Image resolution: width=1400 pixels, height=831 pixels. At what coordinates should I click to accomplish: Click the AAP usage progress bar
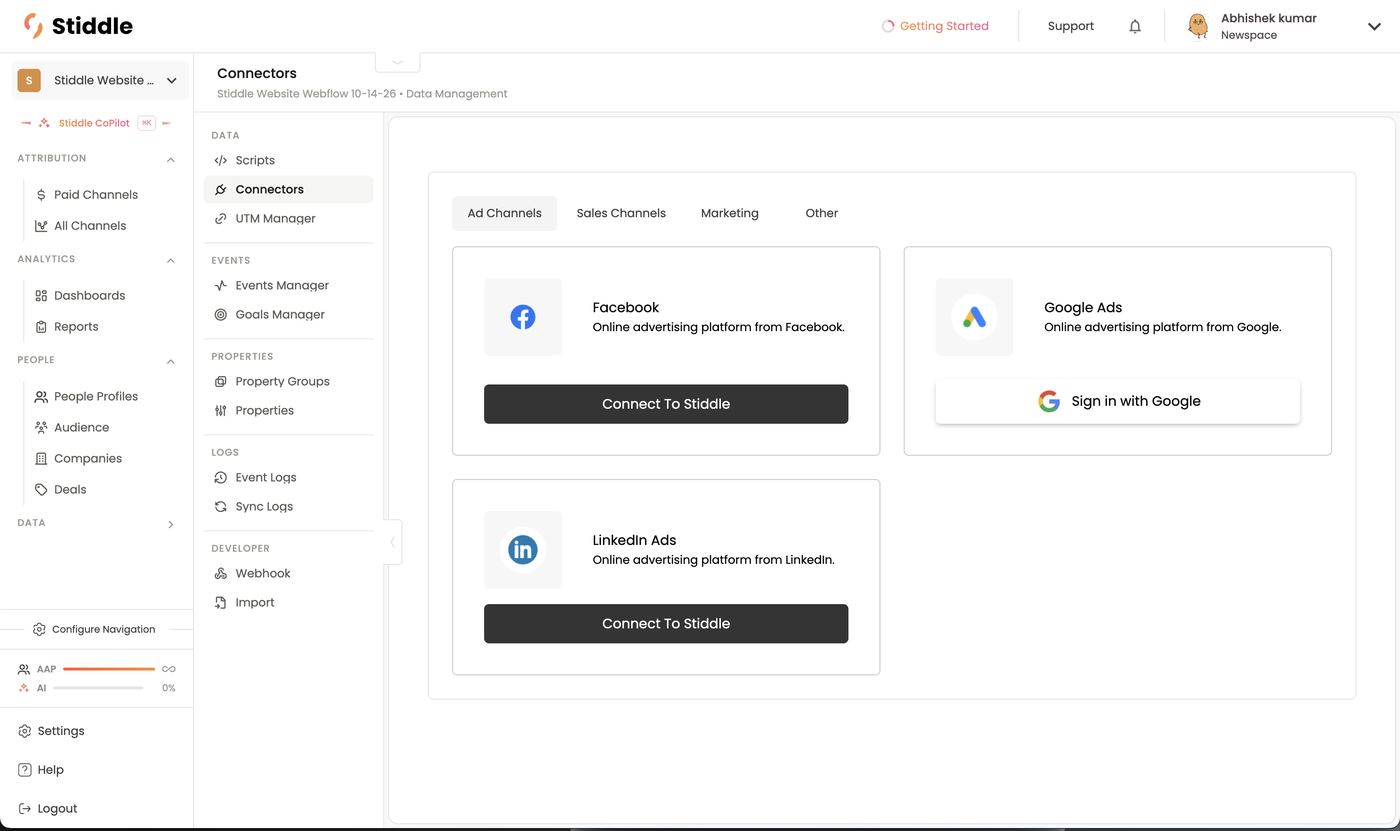(109, 669)
